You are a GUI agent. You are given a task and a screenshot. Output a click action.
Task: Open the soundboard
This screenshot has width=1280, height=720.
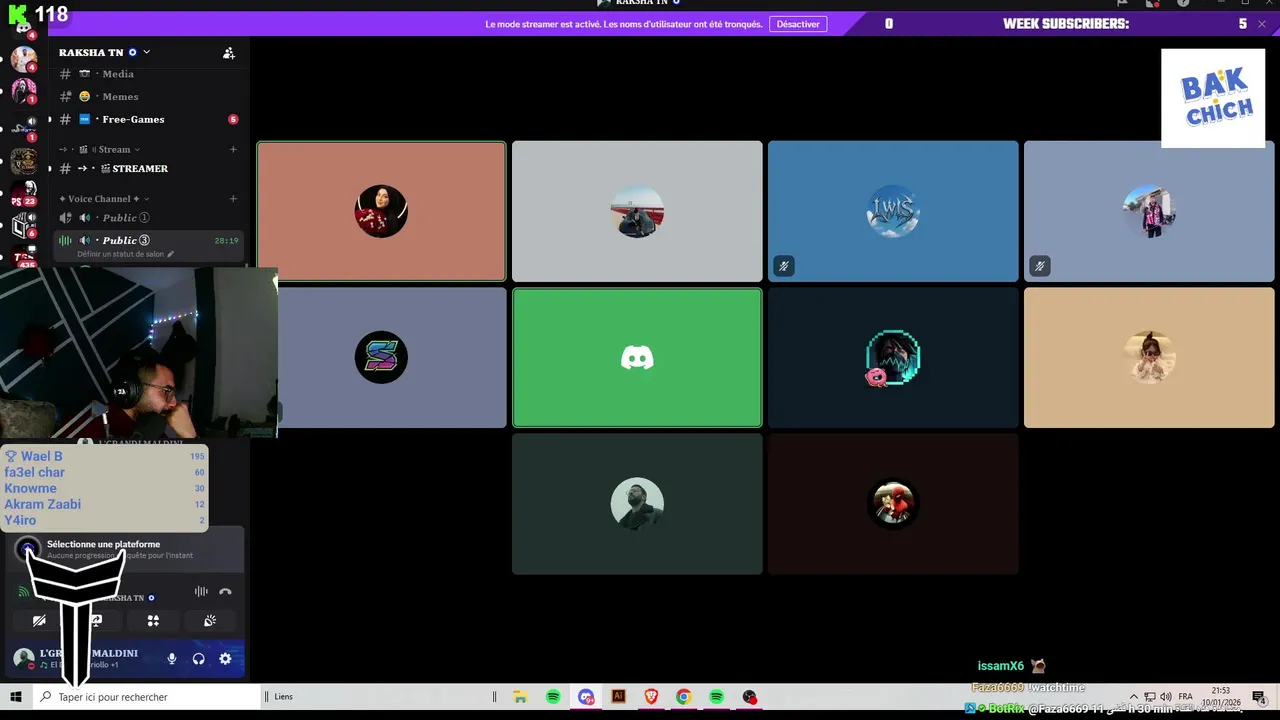[210, 621]
